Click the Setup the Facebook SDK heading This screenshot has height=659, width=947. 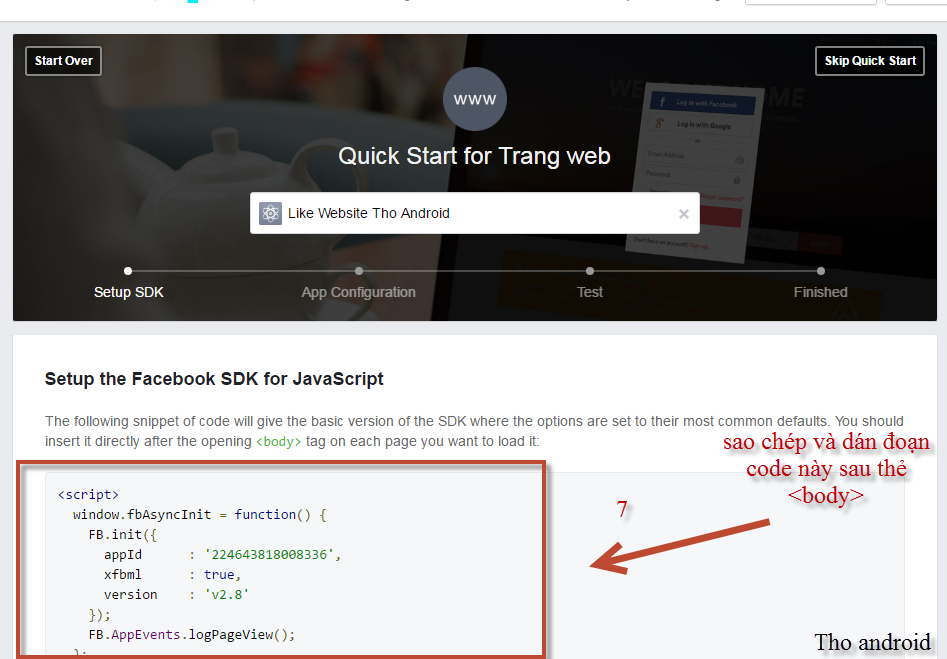214,379
